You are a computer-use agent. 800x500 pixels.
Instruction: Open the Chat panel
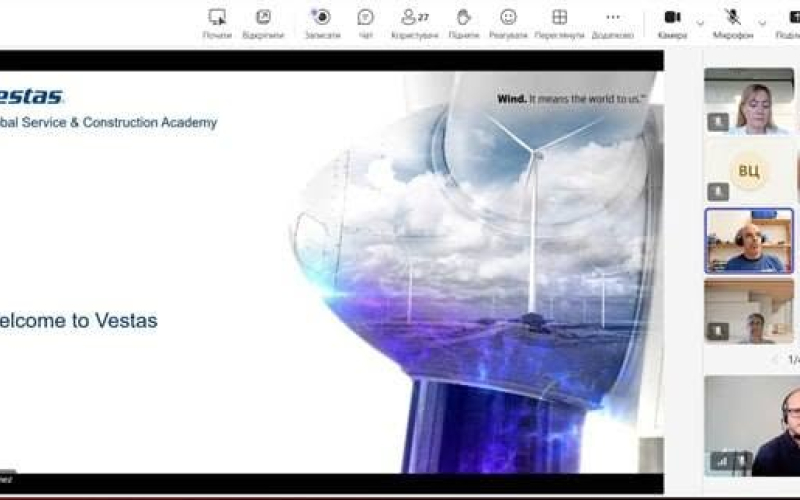365,23
